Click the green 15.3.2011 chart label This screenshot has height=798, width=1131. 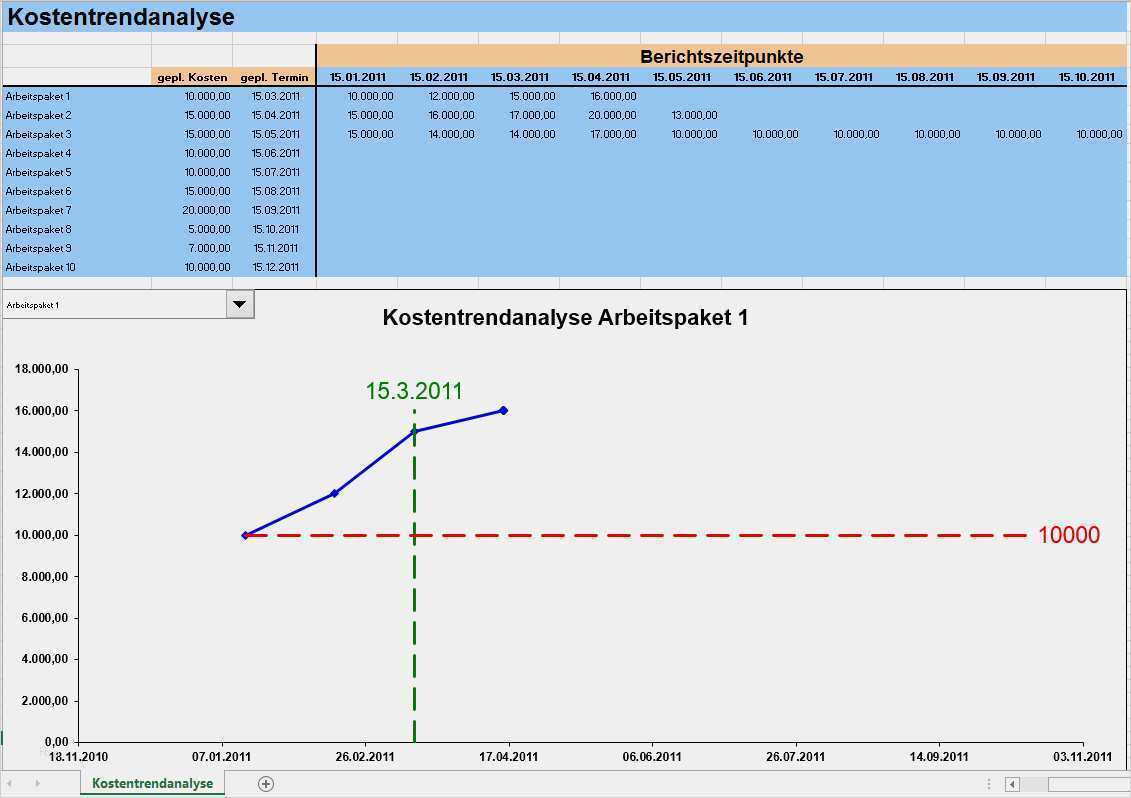click(x=414, y=391)
